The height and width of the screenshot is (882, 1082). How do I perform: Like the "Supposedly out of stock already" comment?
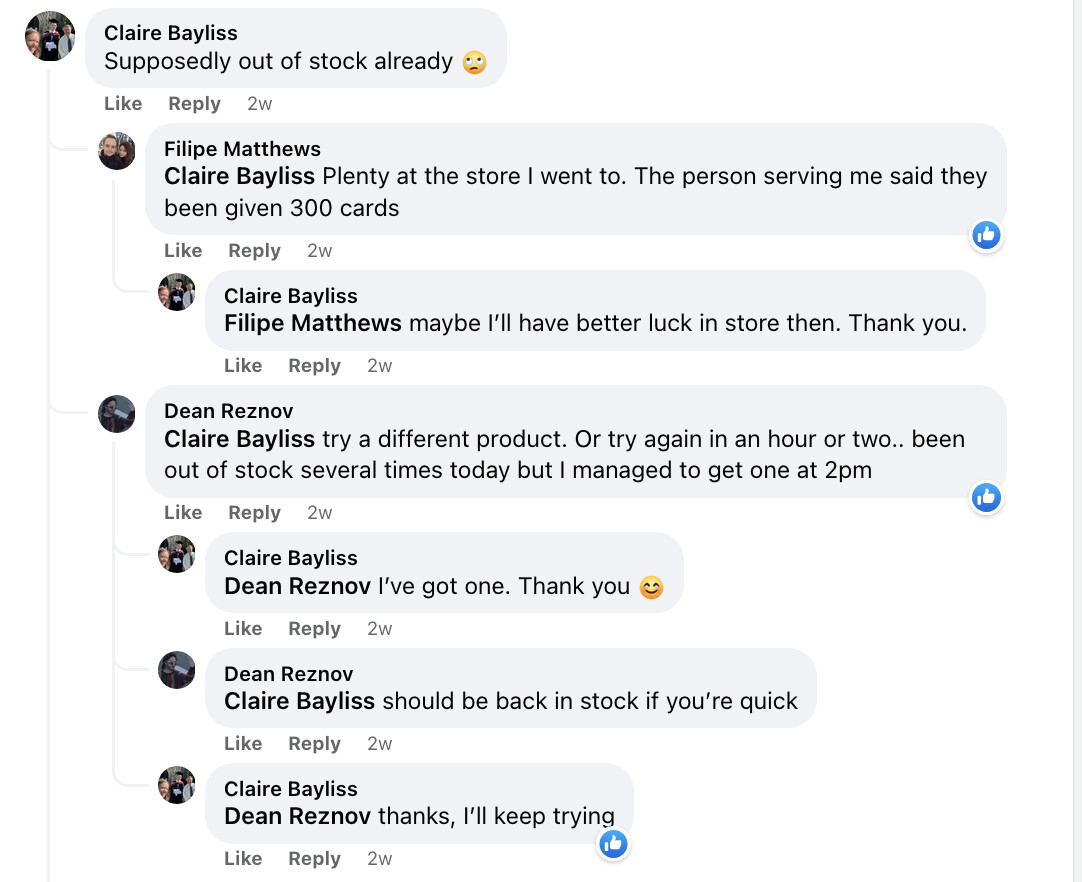123,104
